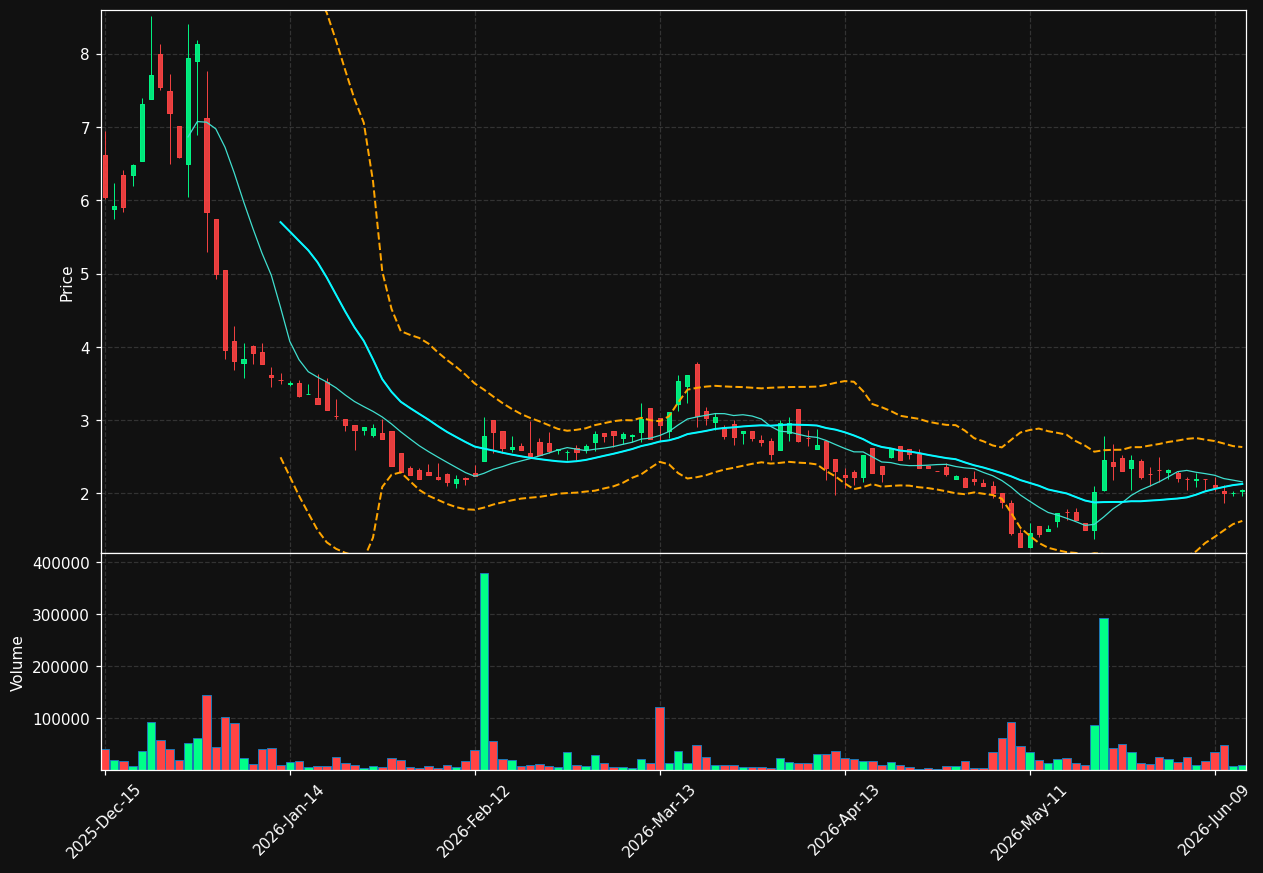The width and height of the screenshot is (1263, 873).
Task: Click the Volume axis label
Action: (x=18, y=663)
